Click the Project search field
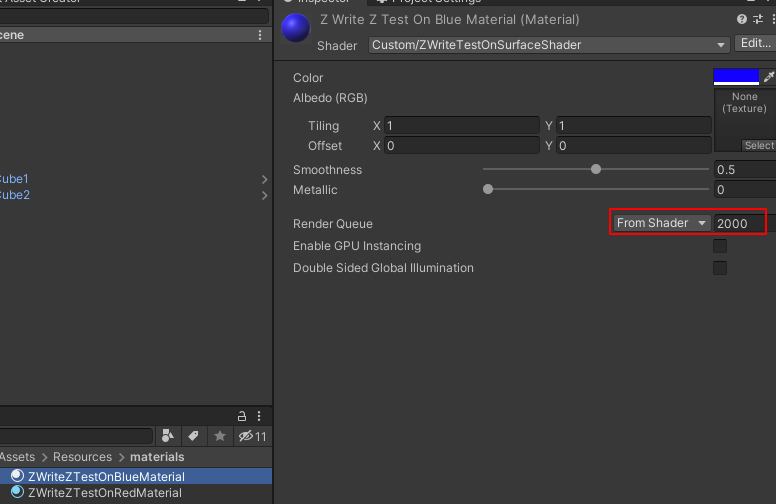The height and width of the screenshot is (504, 776). point(76,436)
